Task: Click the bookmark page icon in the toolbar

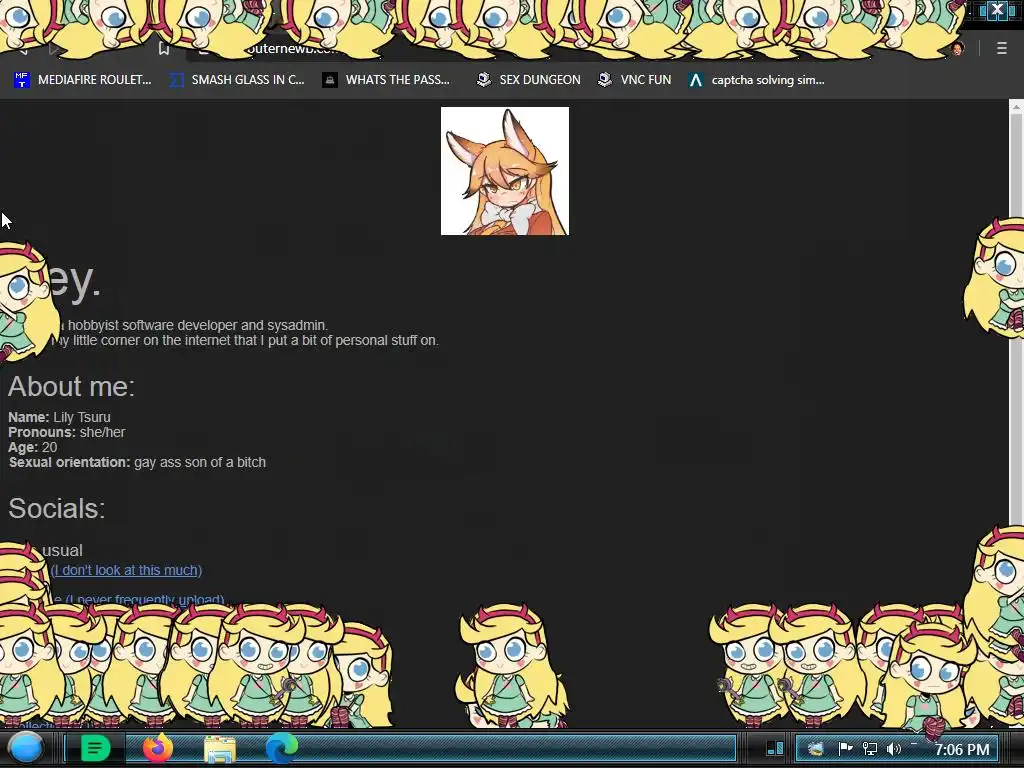Action: [x=164, y=48]
